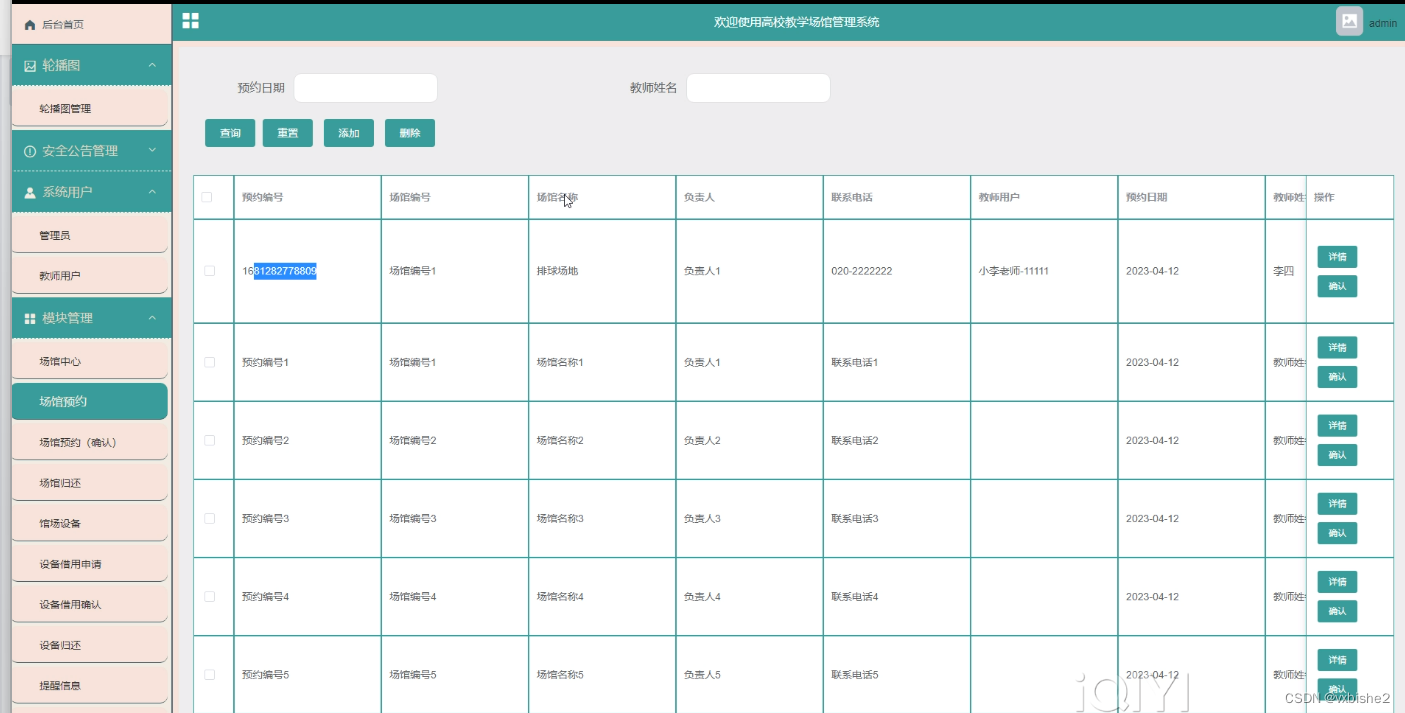This screenshot has width=1405, height=713.
Task: Open 详情 for the 排球场地 row
Action: 1337,257
